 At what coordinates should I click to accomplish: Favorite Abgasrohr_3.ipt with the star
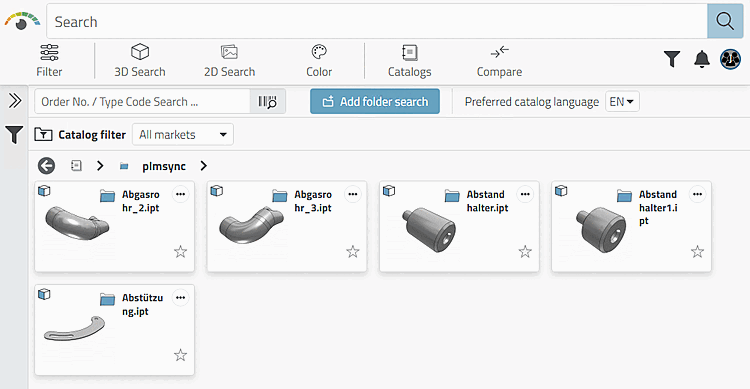(x=353, y=252)
